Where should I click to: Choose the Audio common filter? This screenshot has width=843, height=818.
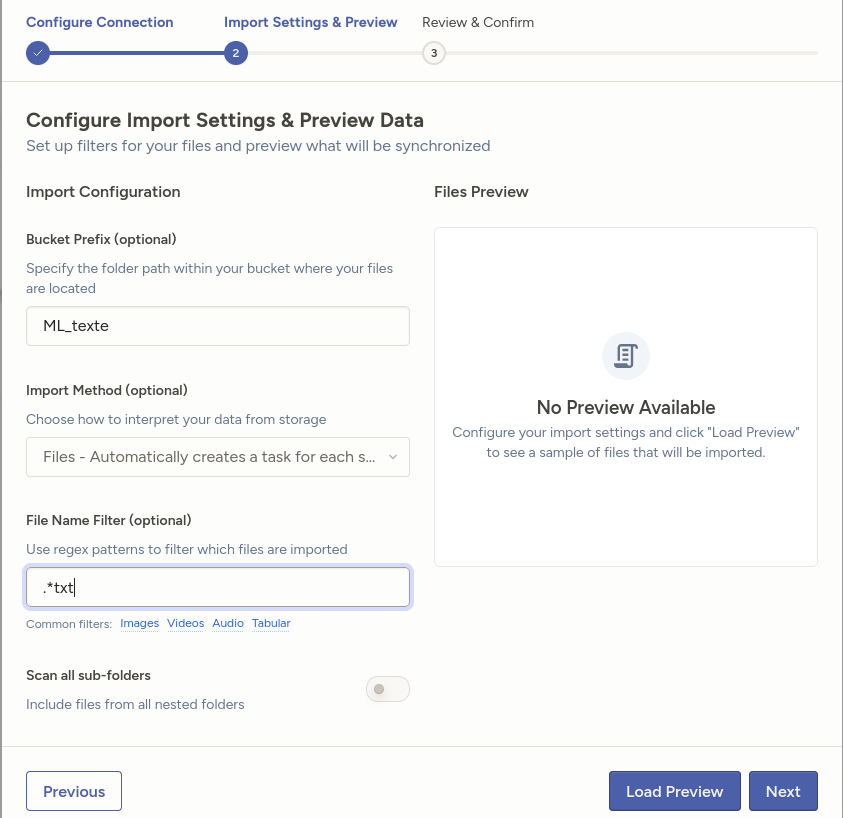pyautogui.click(x=228, y=623)
